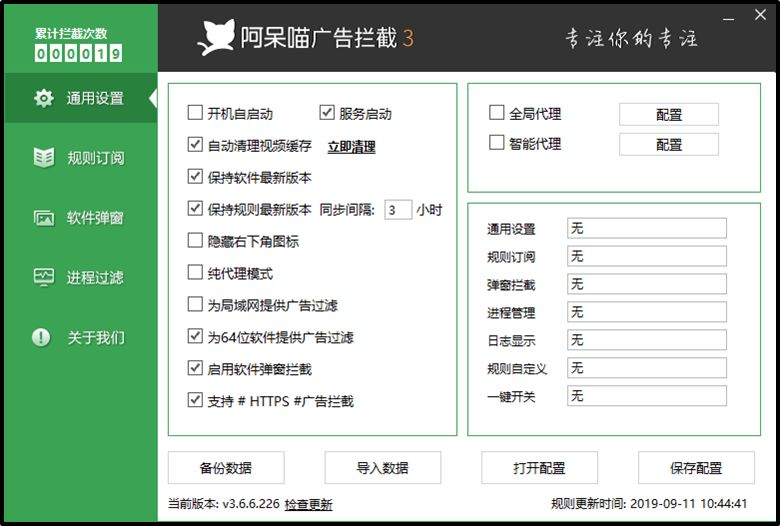Click the 打开配置 button

coord(539,467)
